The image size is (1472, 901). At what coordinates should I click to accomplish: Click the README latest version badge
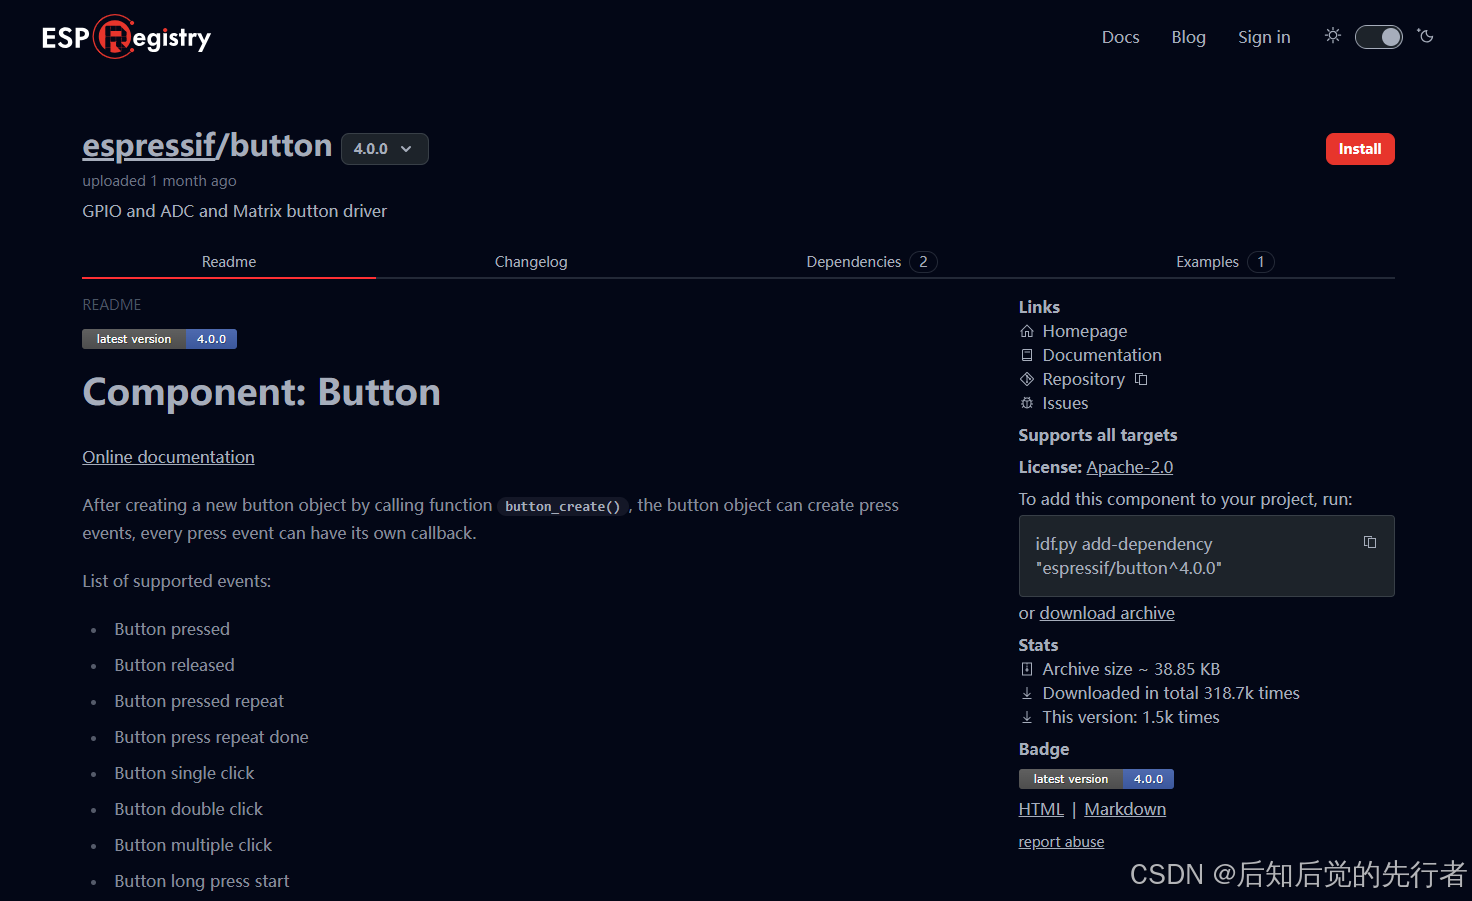coord(159,339)
